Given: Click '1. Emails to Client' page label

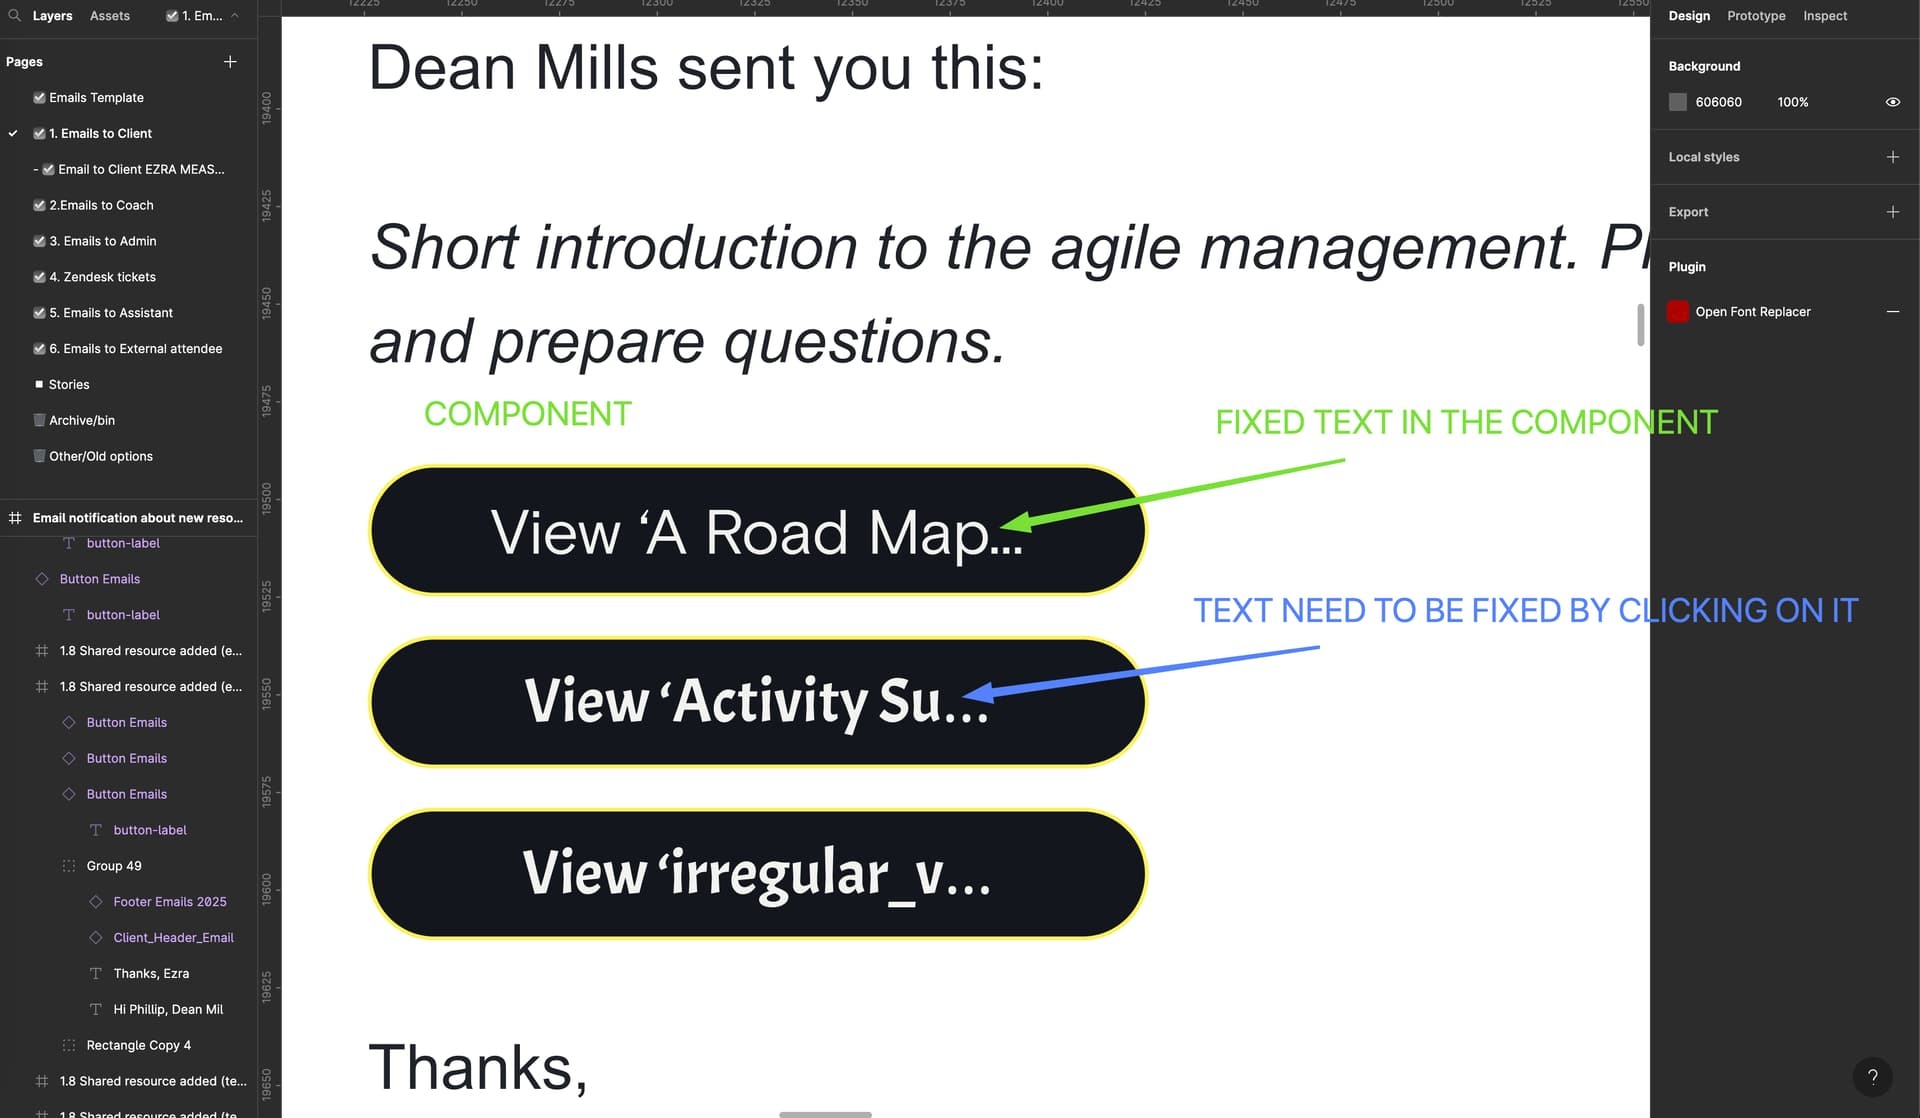Looking at the screenshot, I should tap(100, 134).
